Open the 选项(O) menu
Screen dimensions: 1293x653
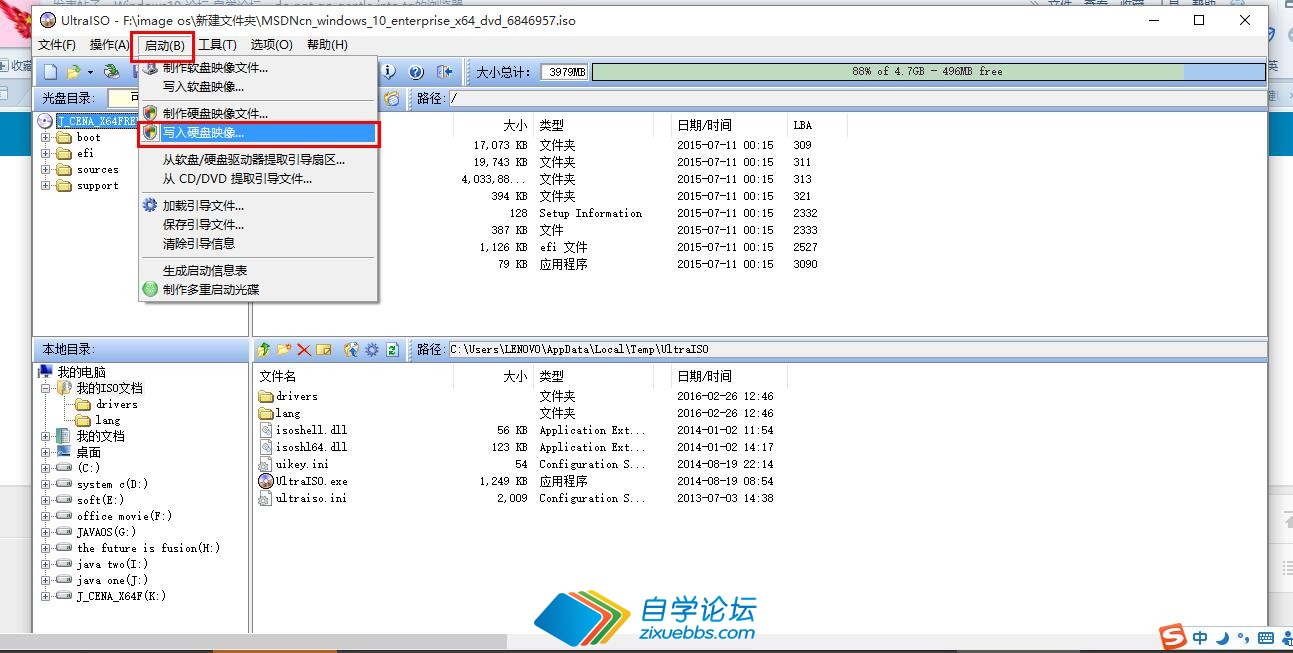tap(271, 45)
